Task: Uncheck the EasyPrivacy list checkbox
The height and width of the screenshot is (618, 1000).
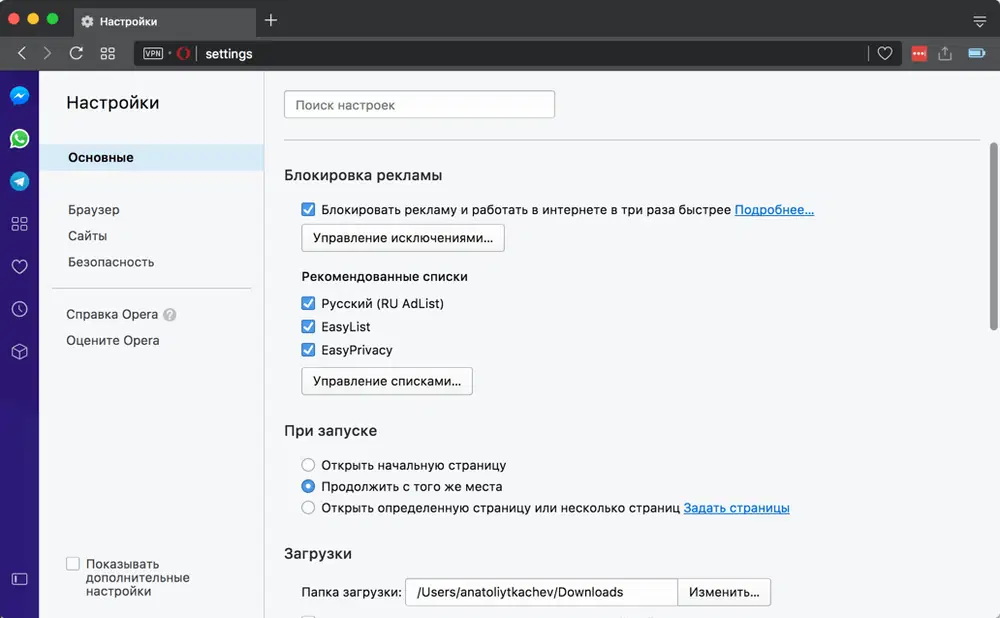Action: pos(308,350)
